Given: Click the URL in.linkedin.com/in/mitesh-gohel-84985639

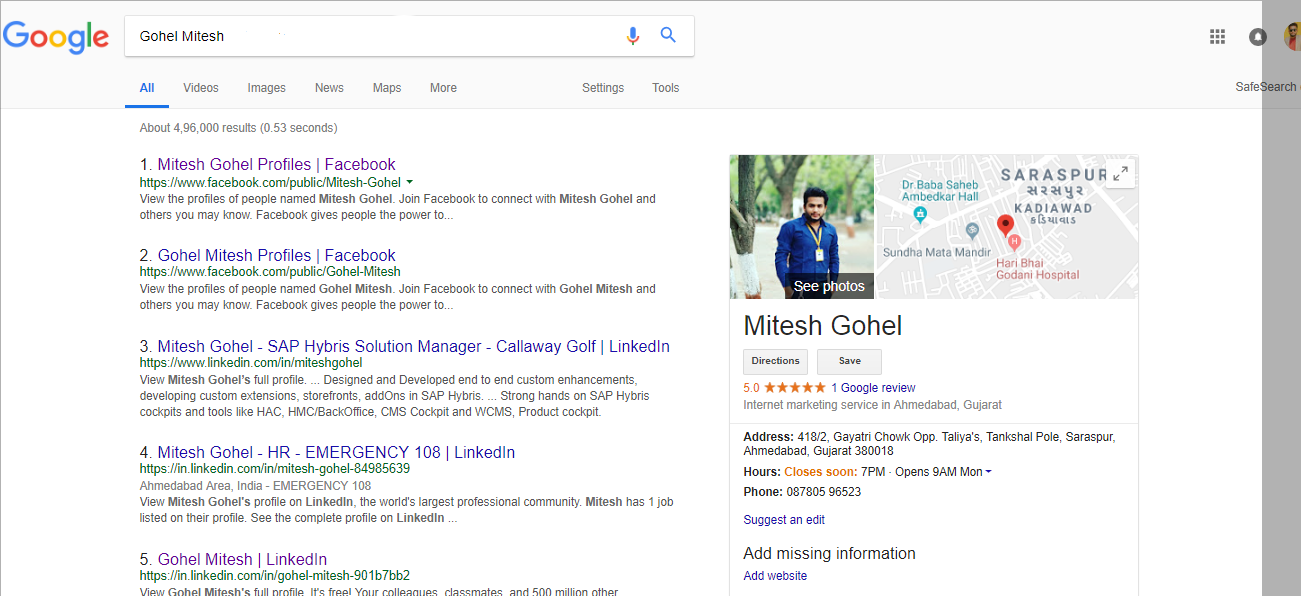Looking at the screenshot, I should (275, 469).
